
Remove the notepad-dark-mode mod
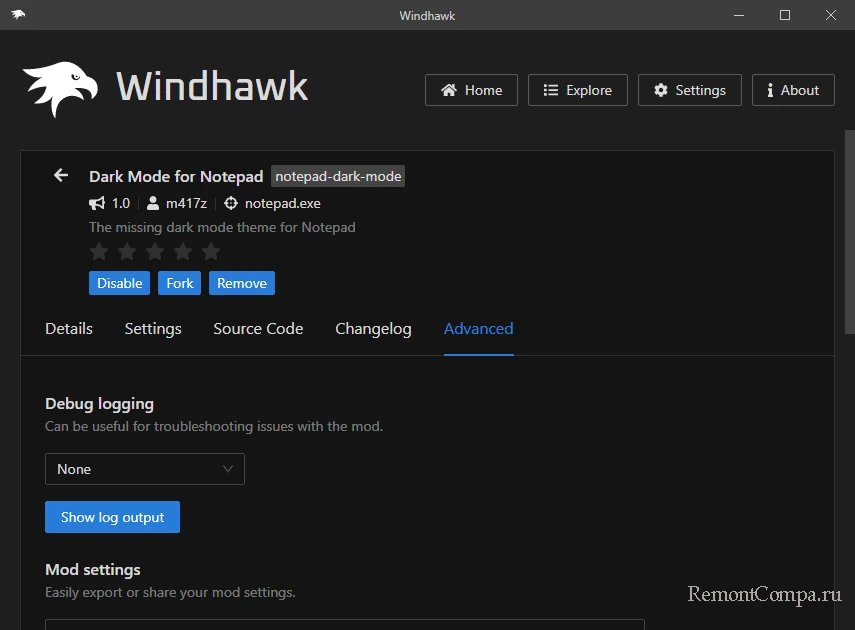tap(242, 283)
